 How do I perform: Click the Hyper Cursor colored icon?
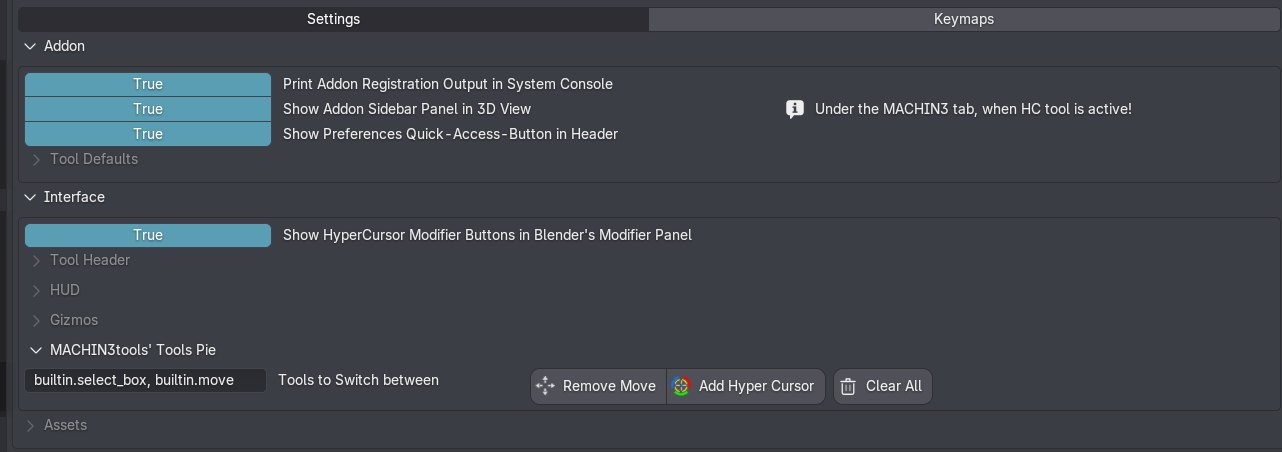tap(682, 386)
